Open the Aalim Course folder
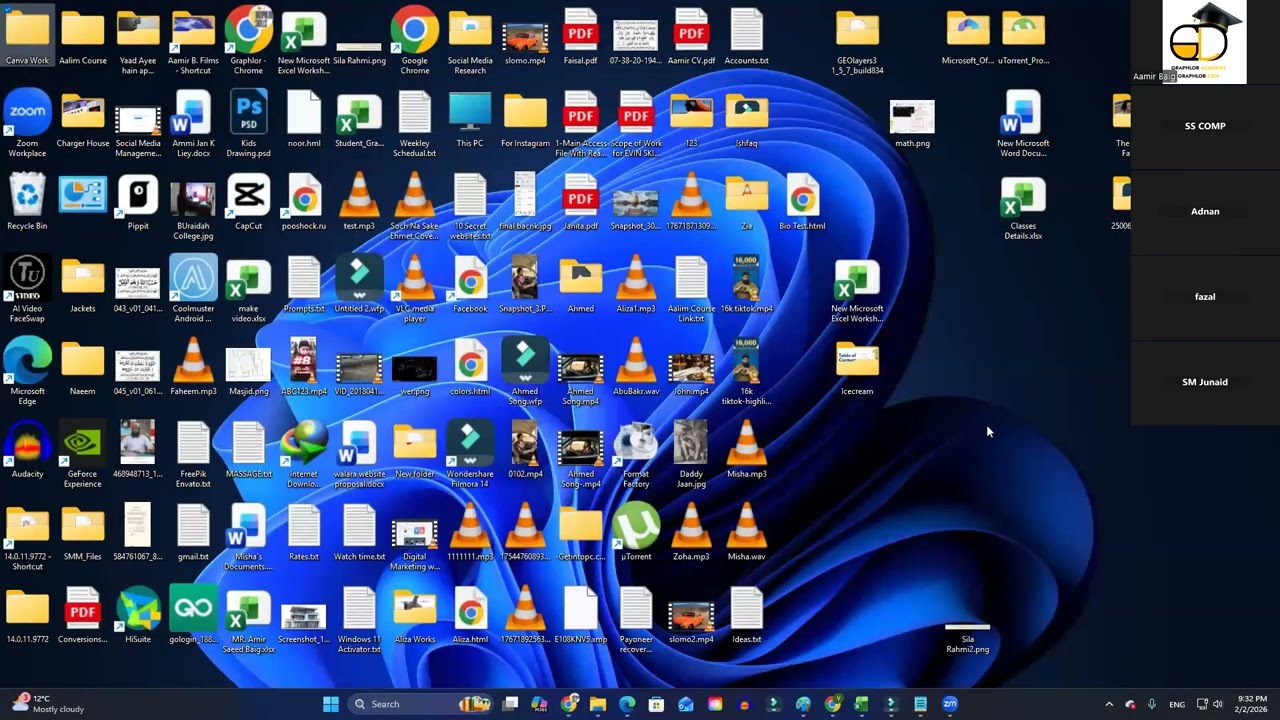1280x720 pixels. click(x=83, y=38)
